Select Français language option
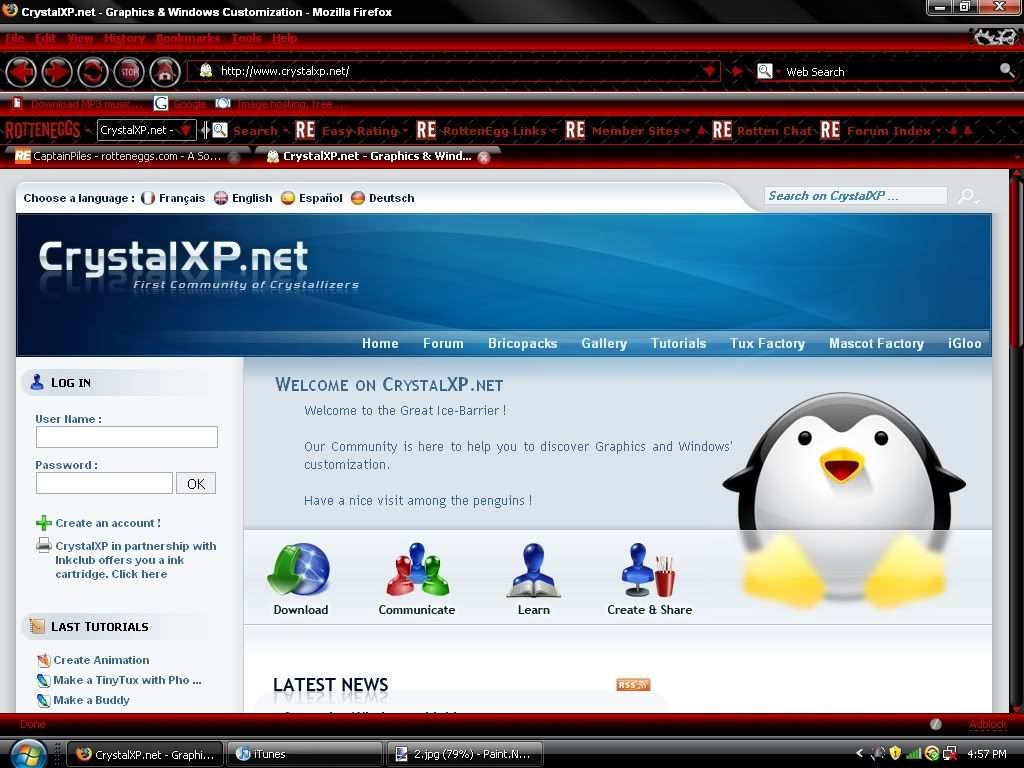 (x=173, y=198)
